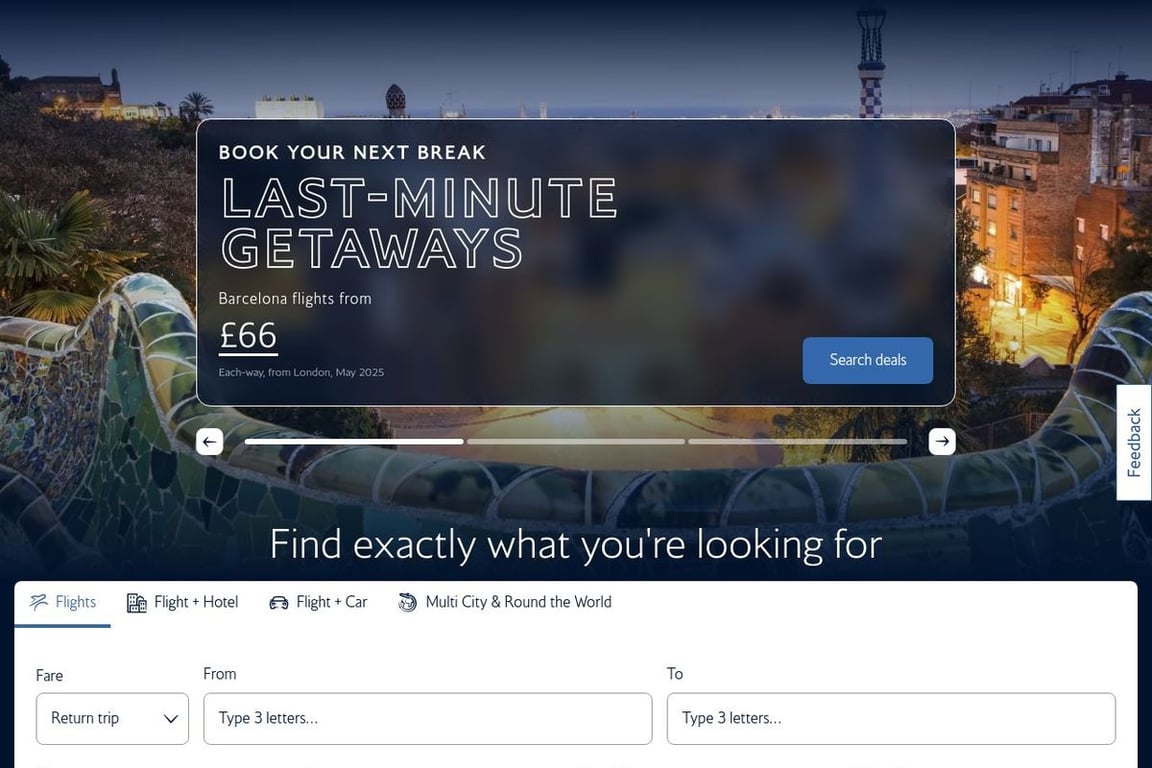The height and width of the screenshot is (768, 1152).
Task: Click the plane icon beside Flights
Action: tap(38, 602)
